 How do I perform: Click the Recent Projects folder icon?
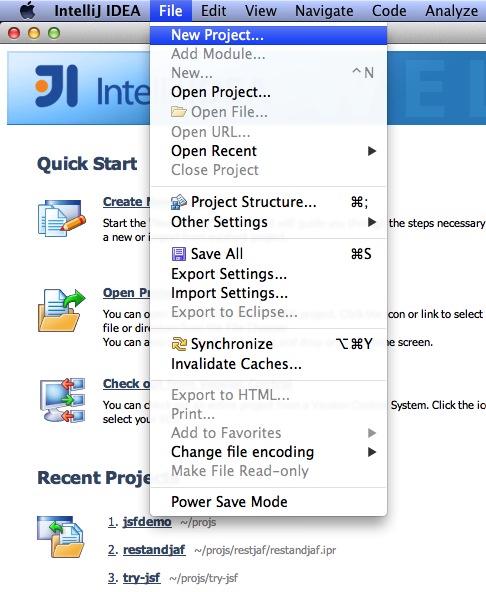[60, 536]
